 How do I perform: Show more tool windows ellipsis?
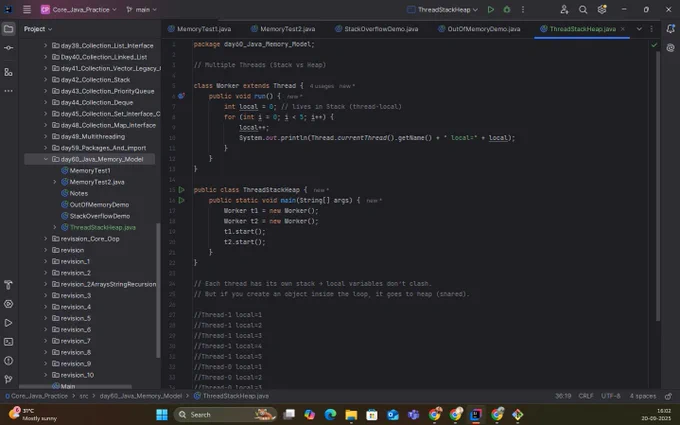coord(8,91)
